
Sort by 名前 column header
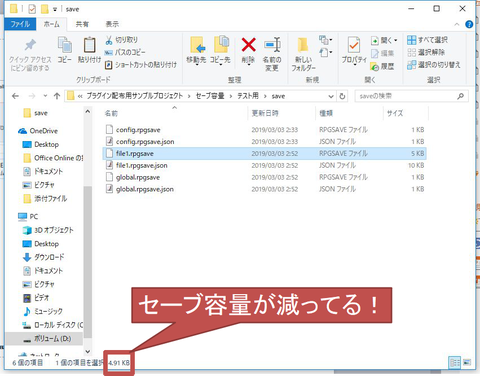(111, 113)
